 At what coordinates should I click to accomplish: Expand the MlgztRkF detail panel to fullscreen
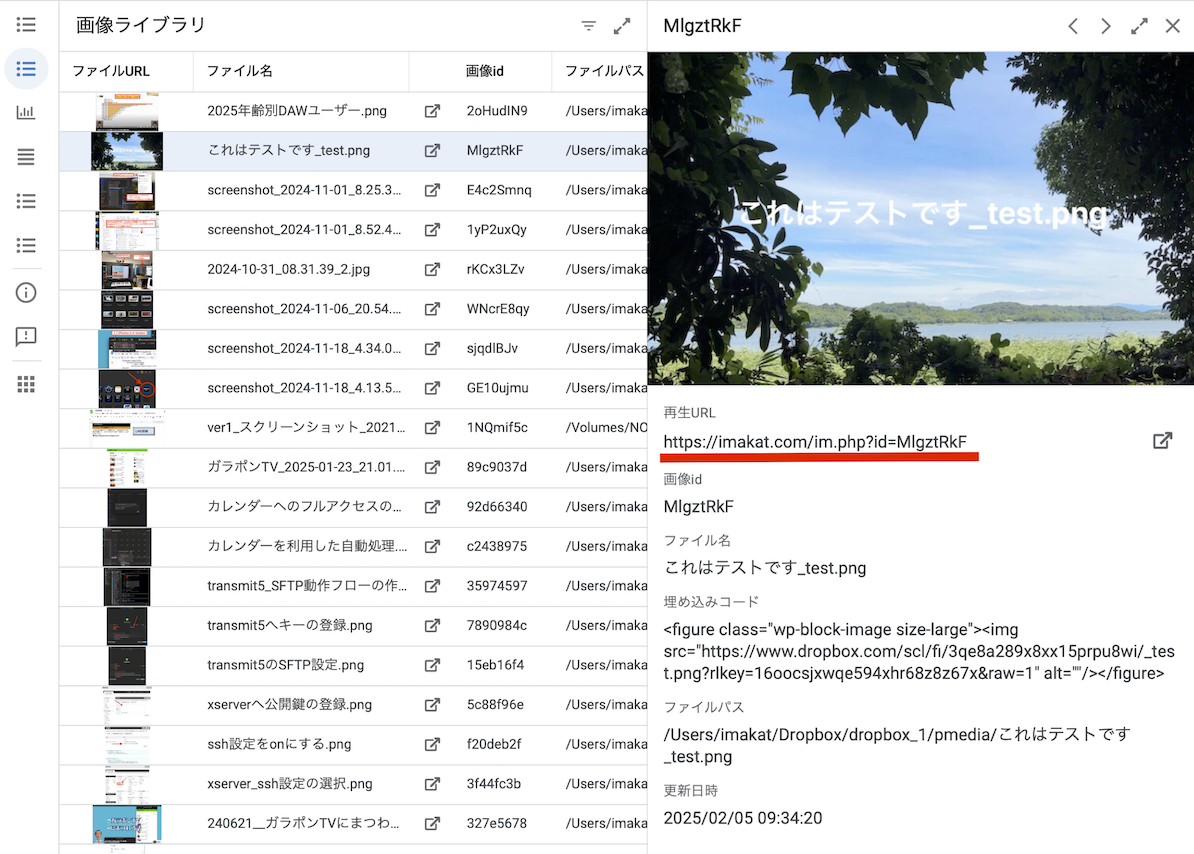coord(1139,26)
